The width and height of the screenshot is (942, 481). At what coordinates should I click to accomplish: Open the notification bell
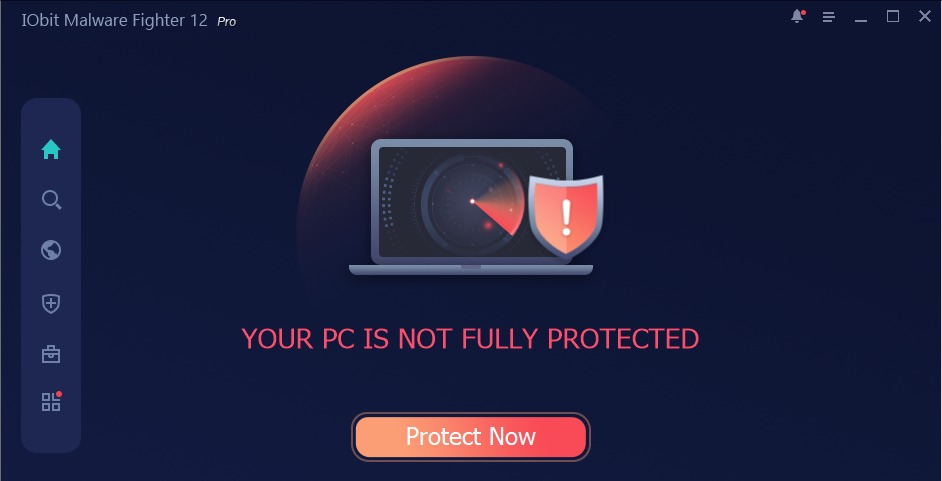[797, 16]
